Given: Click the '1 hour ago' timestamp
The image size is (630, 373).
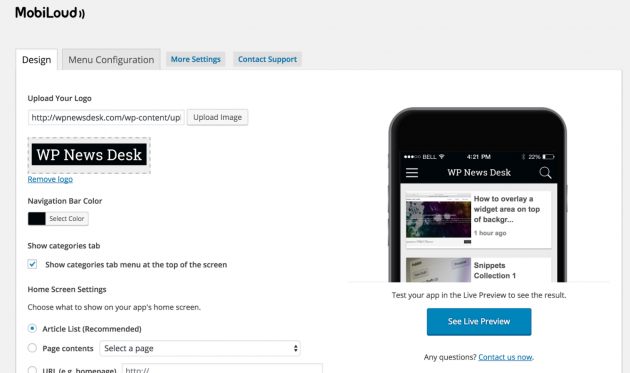Looking at the screenshot, I should click(490, 233).
